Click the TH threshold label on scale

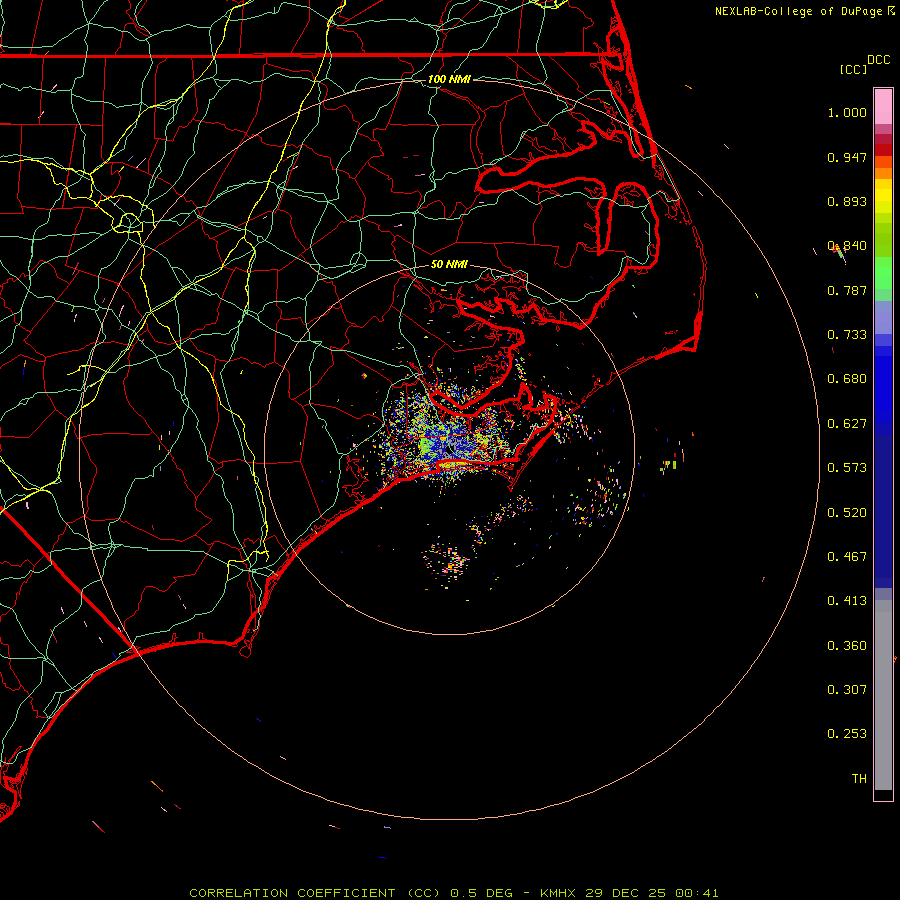(859, 779)
